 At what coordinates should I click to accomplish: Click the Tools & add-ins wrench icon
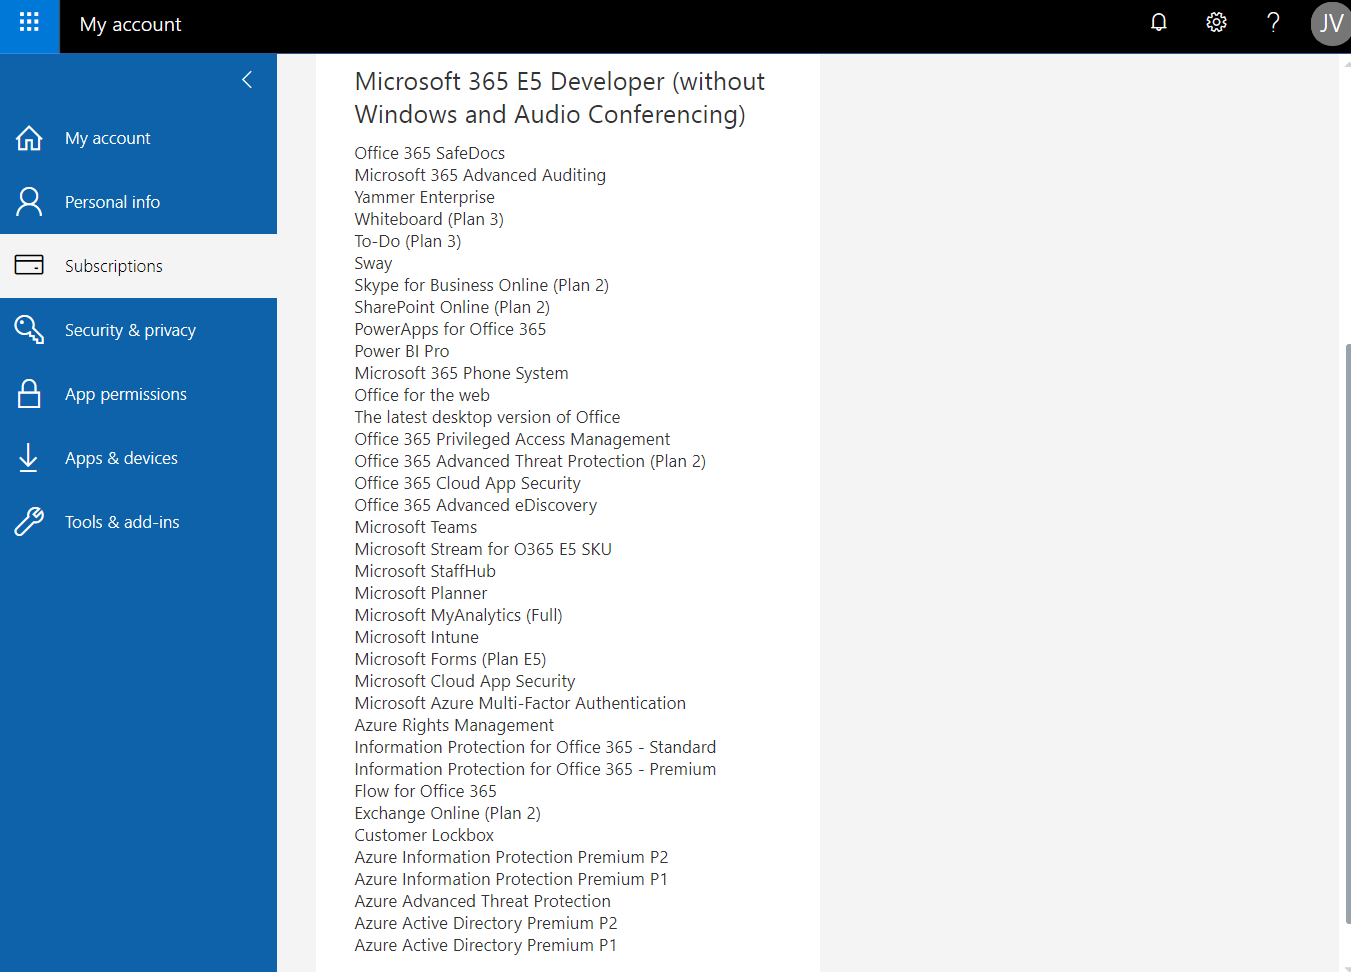(29, 522)
